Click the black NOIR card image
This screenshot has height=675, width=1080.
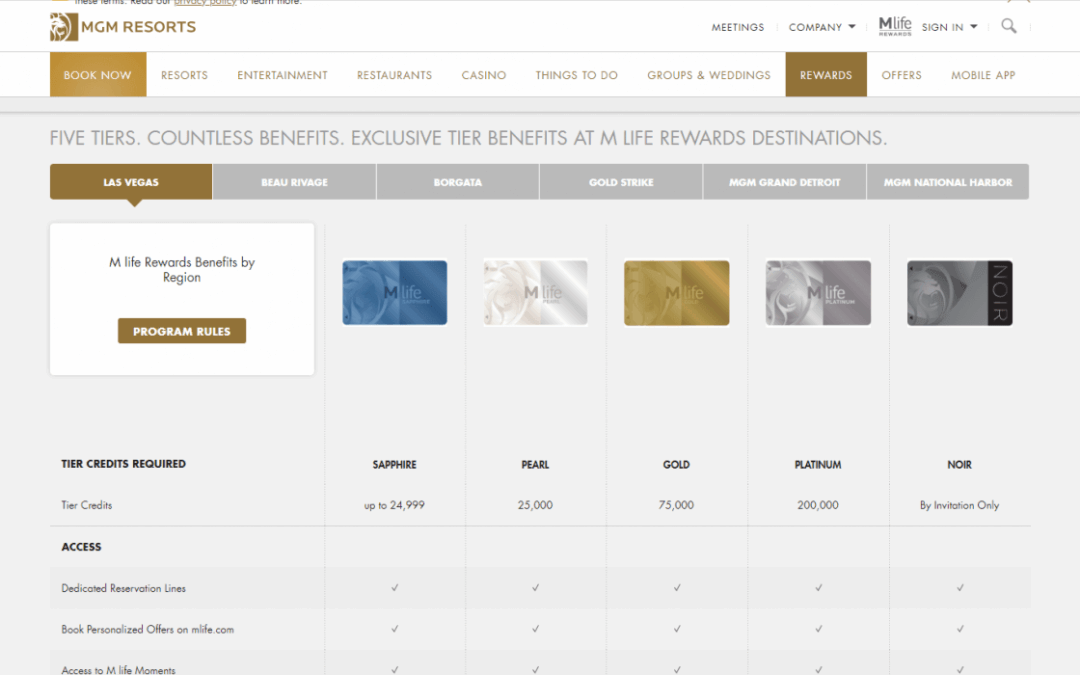click(x=959, y=293)
